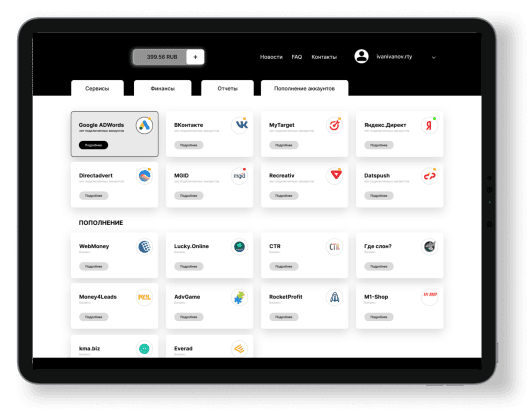This screenshot has width=531, height=413.
Task: Click Подробнее button on WebMoney card
Action: [93, 266]
